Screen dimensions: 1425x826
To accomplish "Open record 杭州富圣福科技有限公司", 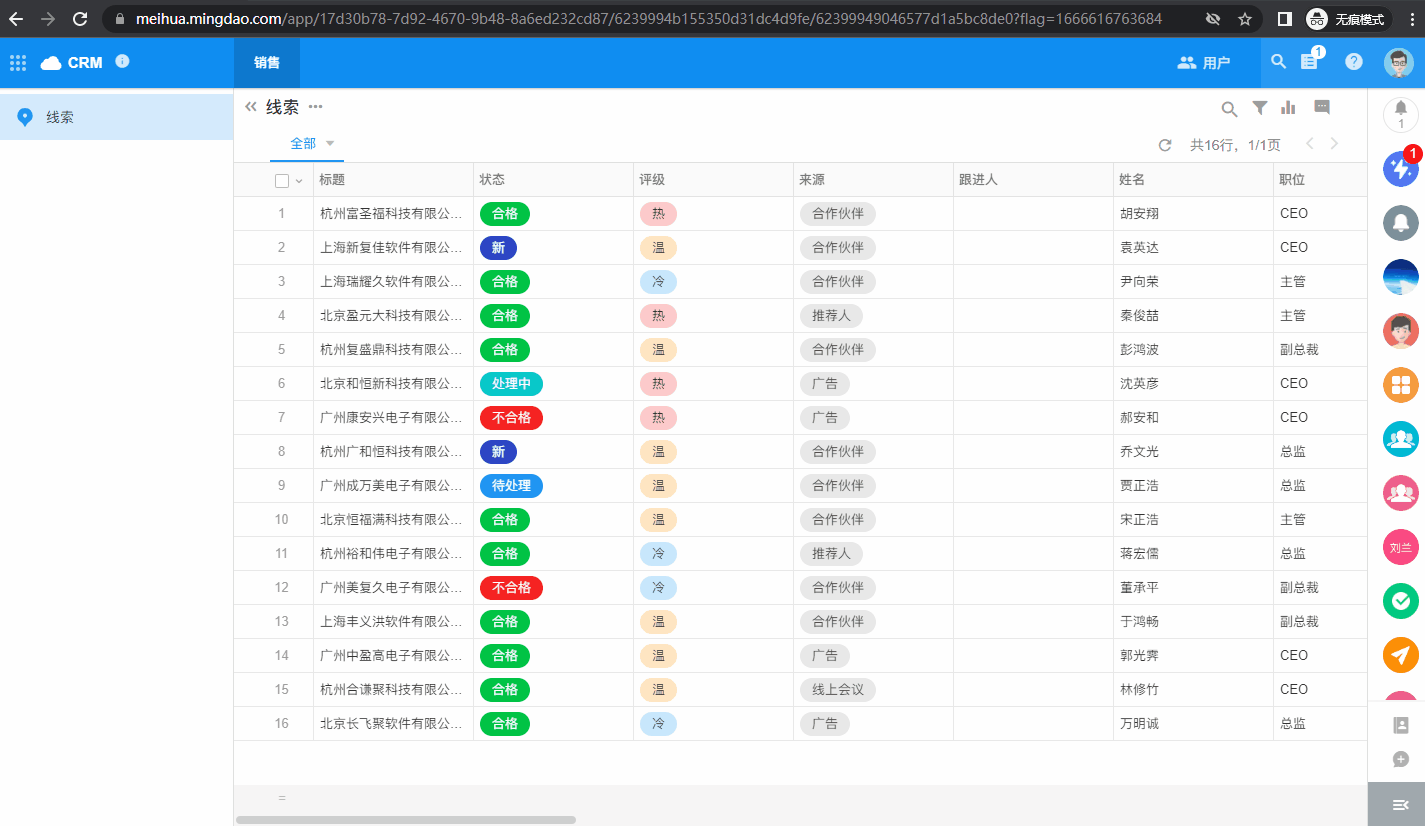I will (x=390, y=214).
